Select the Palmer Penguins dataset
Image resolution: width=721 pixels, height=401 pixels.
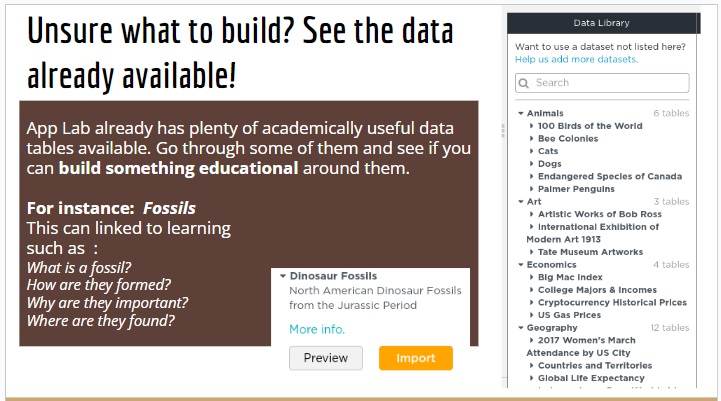point(576,189)
